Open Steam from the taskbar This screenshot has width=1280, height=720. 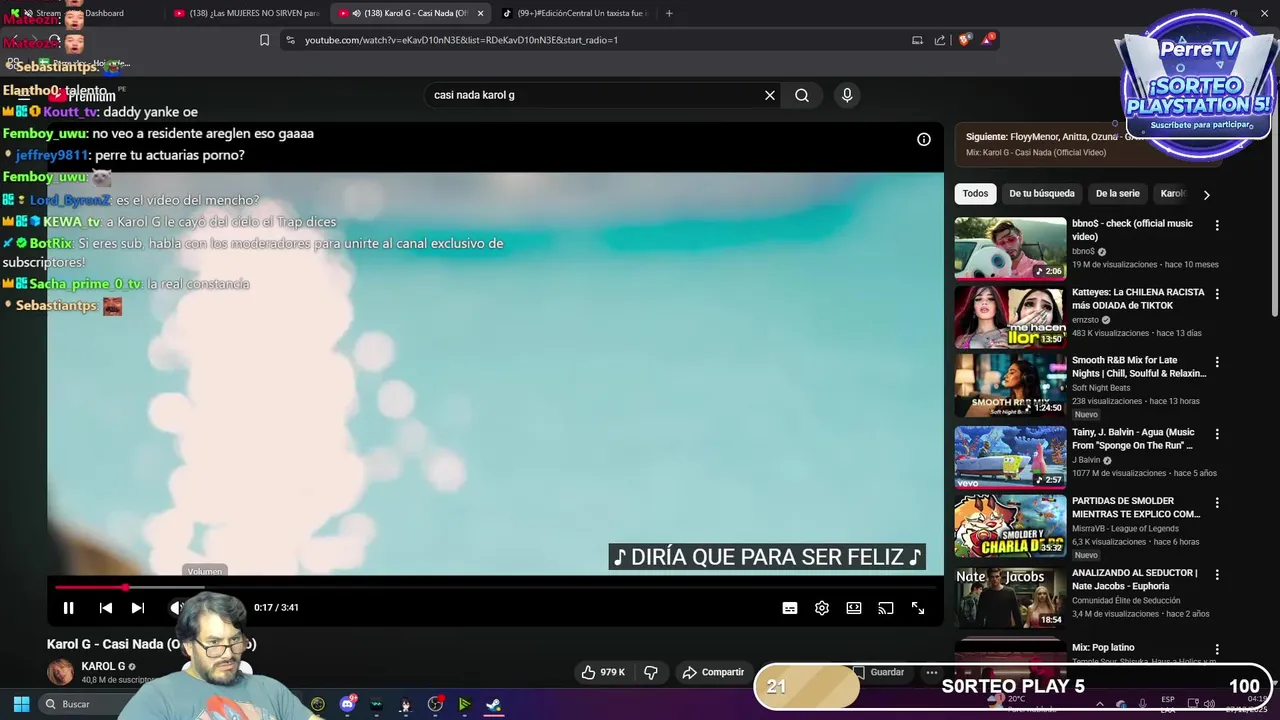(x=493, y=704)
